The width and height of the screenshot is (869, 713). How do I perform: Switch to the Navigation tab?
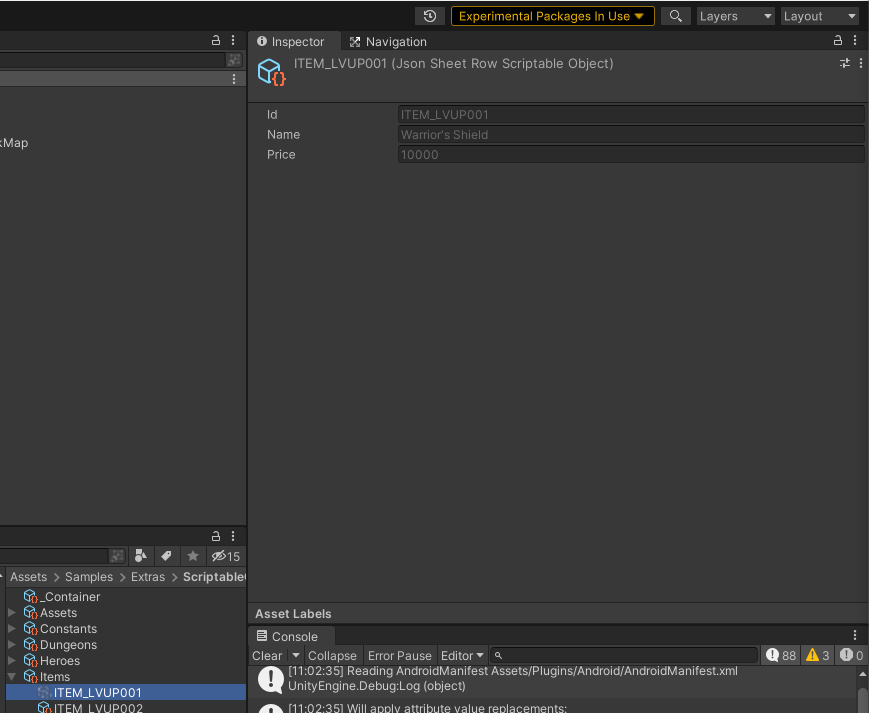pos(387,42)
